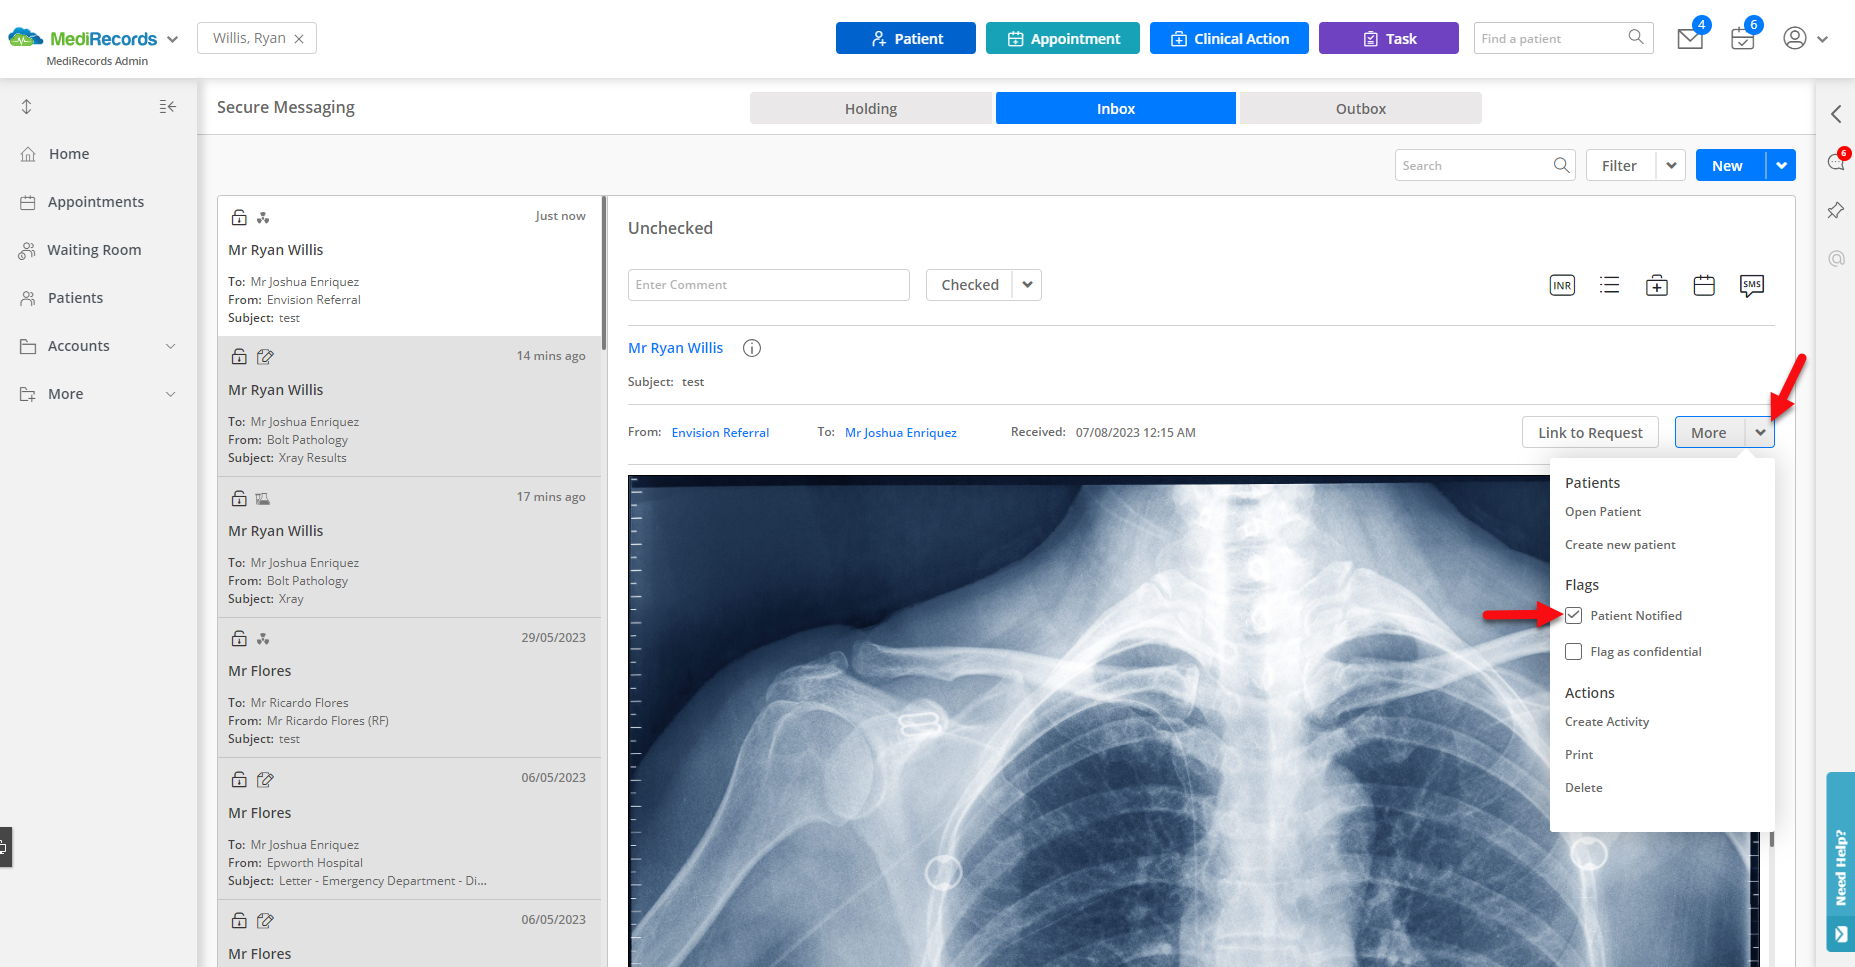1855x967 pixels.
Task: Open the Epworth Hospital Emergency Department letter message
Action: (x=410, y=829)
